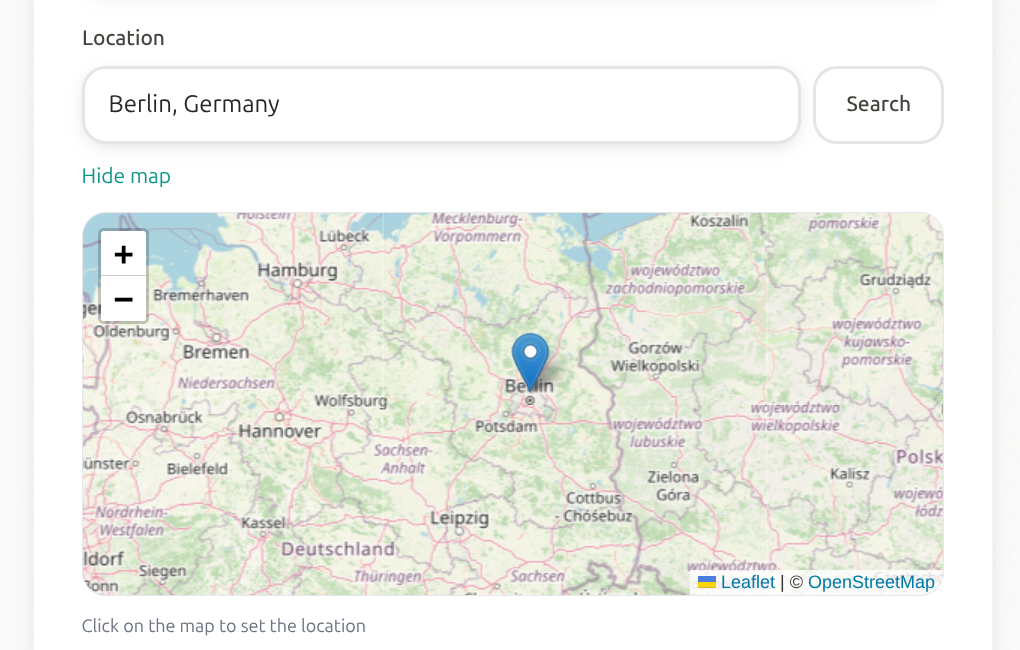Zoom in using the plus control

click(x=123, y=253)
